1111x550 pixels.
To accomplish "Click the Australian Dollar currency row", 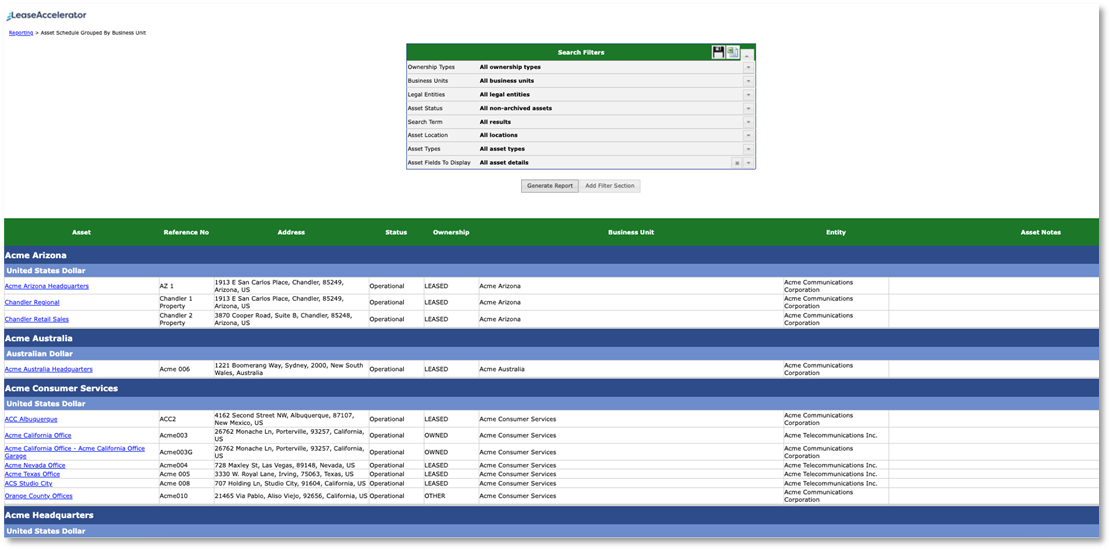I will (x=551, y=354).
